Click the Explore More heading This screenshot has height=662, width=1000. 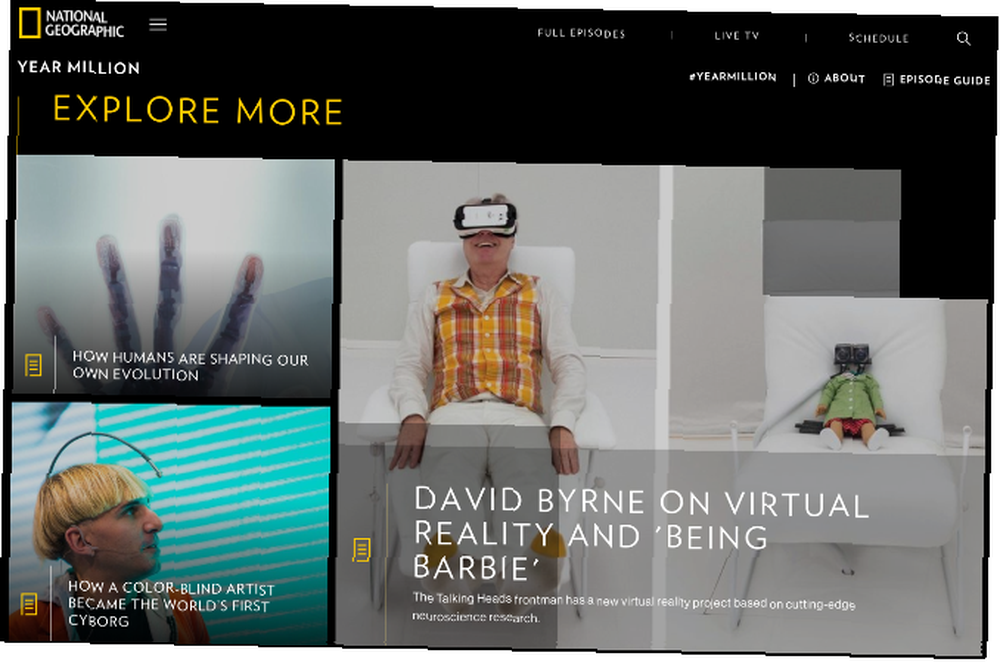pos(198,110)
